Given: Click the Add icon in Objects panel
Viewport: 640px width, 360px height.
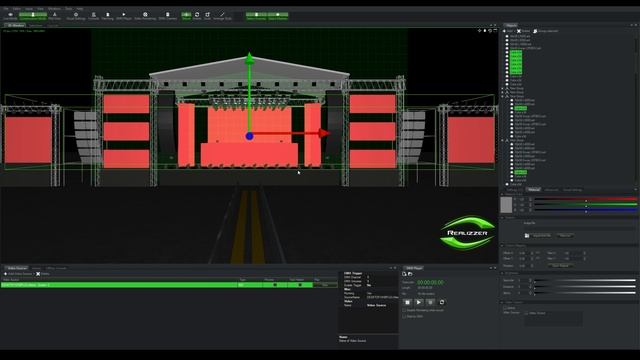Looking at the screenshot, I should click(504, 31).
